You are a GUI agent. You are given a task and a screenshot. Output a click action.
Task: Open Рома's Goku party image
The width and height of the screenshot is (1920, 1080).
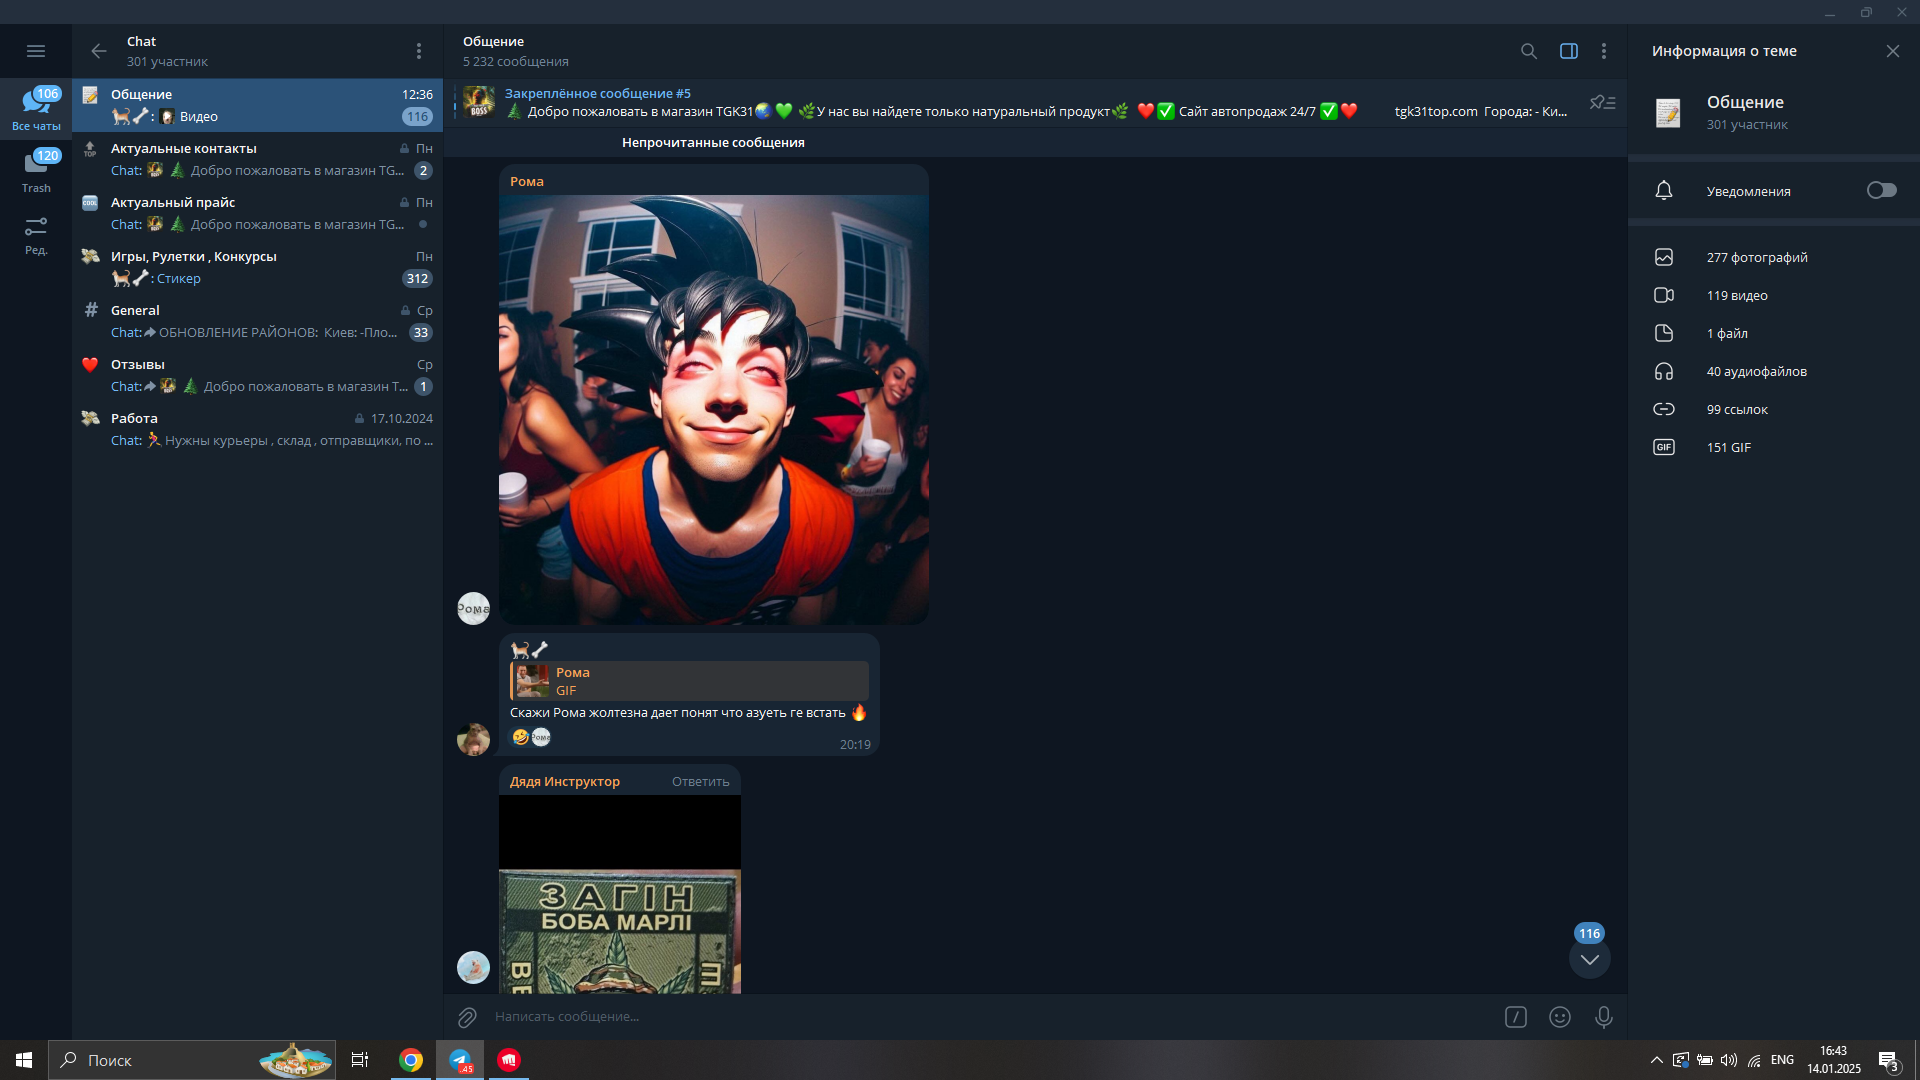(x=714, y=410)
